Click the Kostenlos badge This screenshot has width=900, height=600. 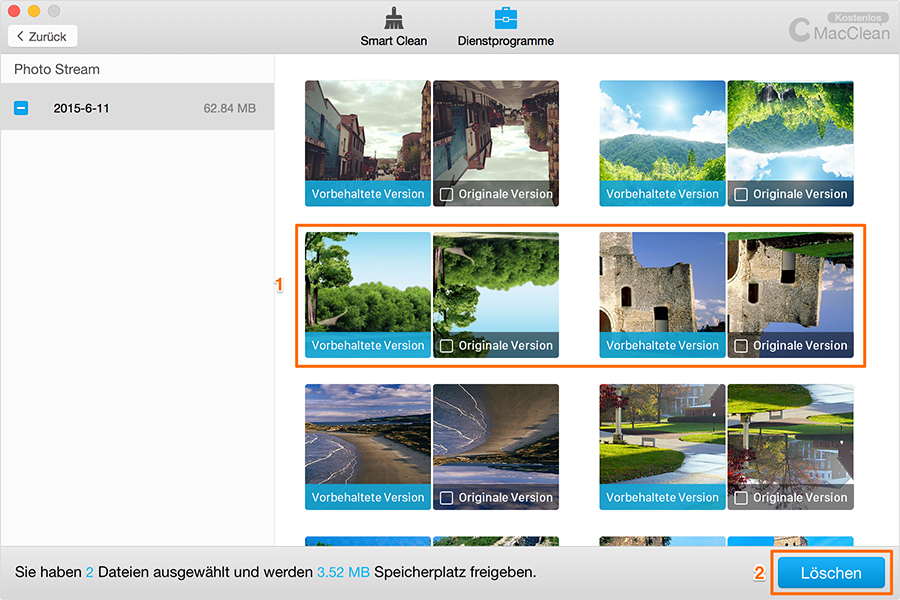click(x=858, y=17)
